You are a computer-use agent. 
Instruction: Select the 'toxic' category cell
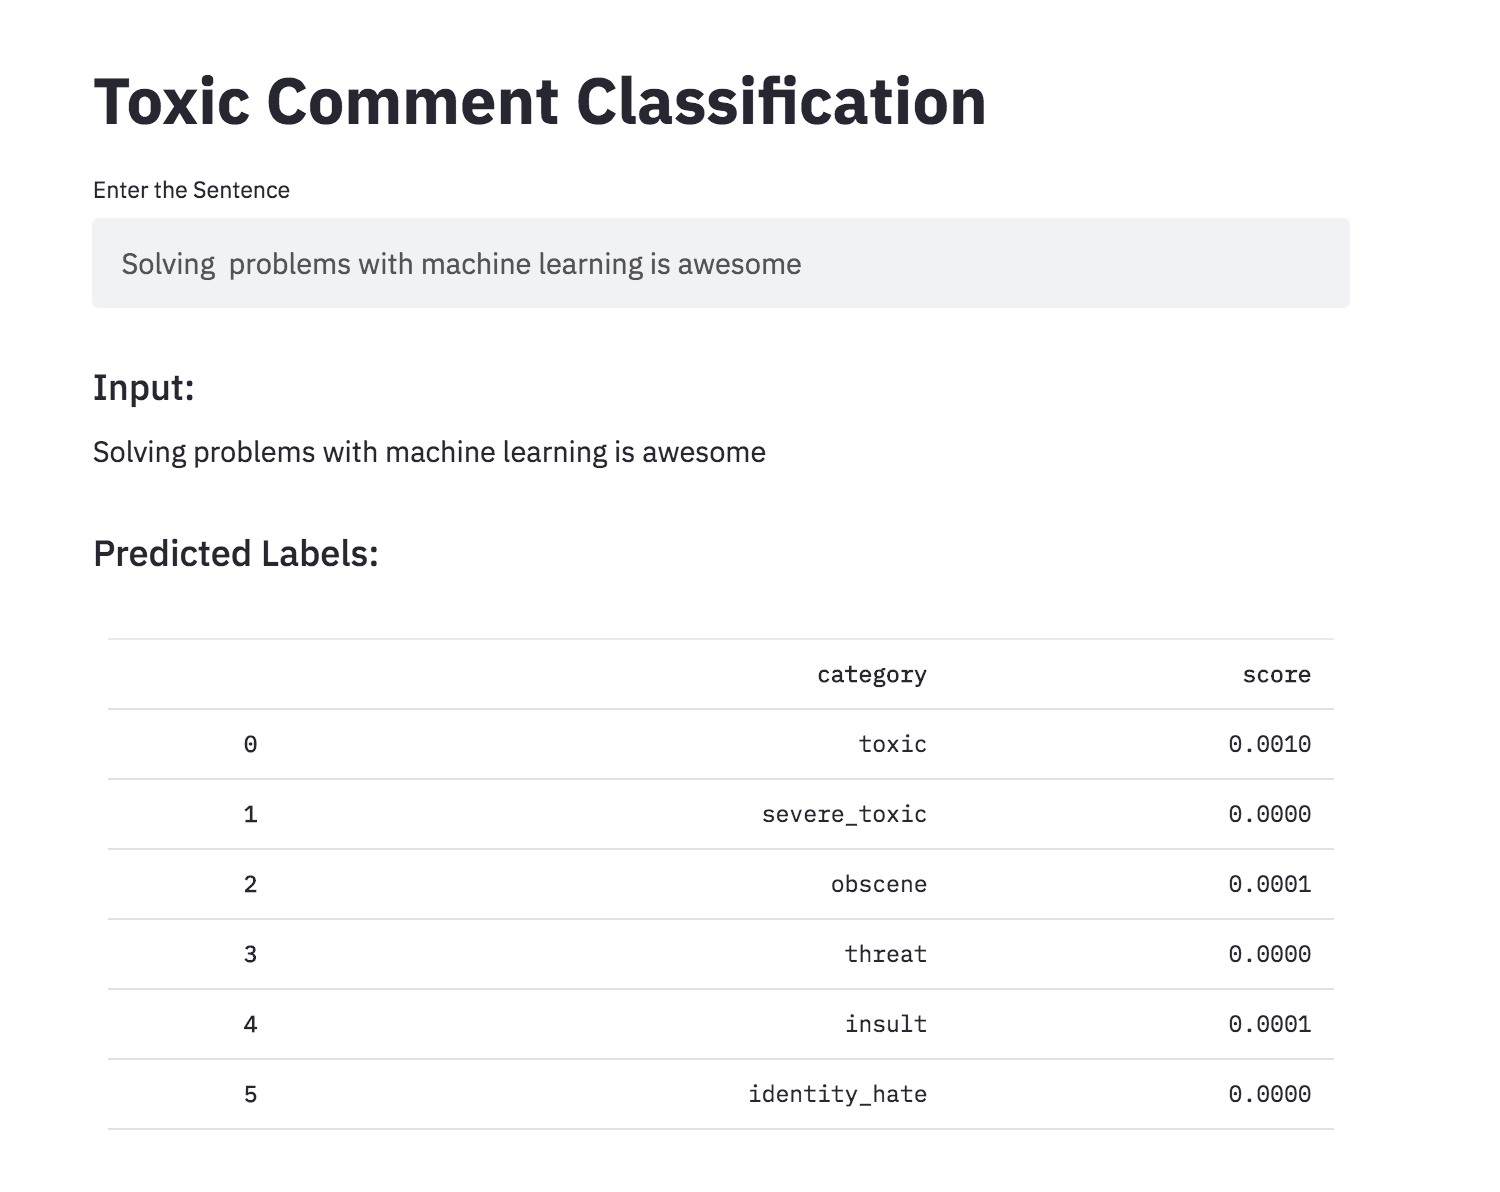[x=892, y=744]
